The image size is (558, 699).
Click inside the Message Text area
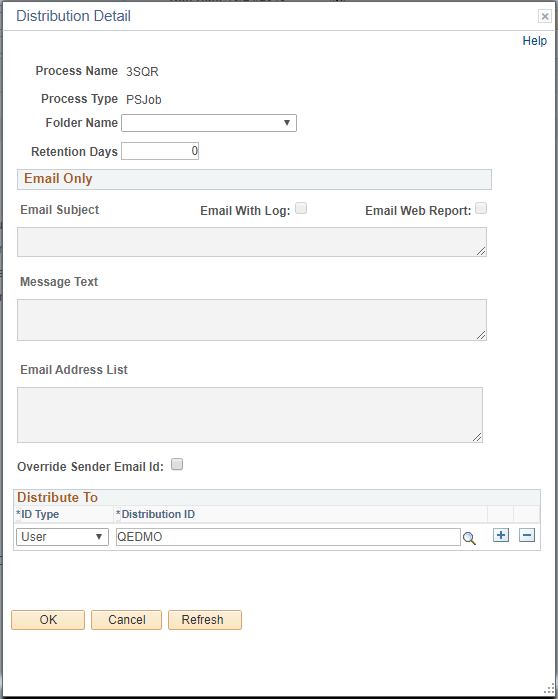(x=252, y=320)
